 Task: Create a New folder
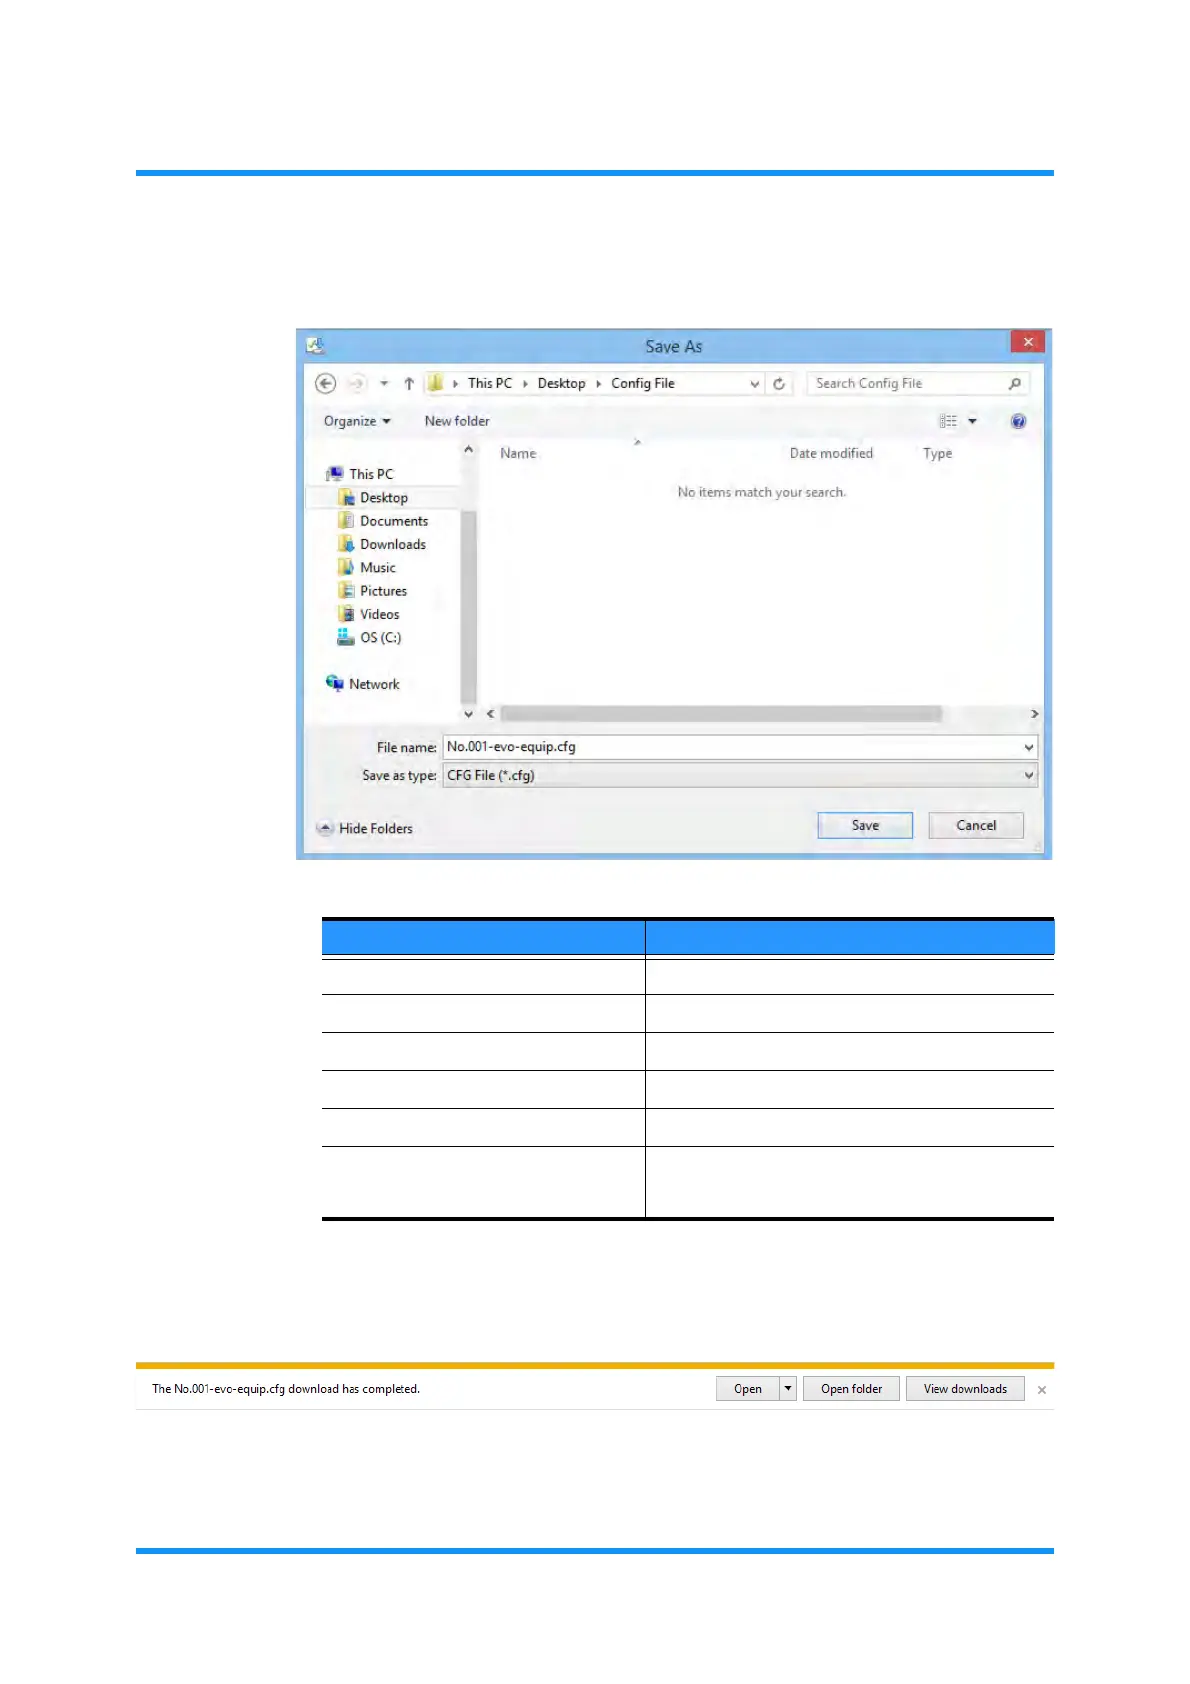457,421
